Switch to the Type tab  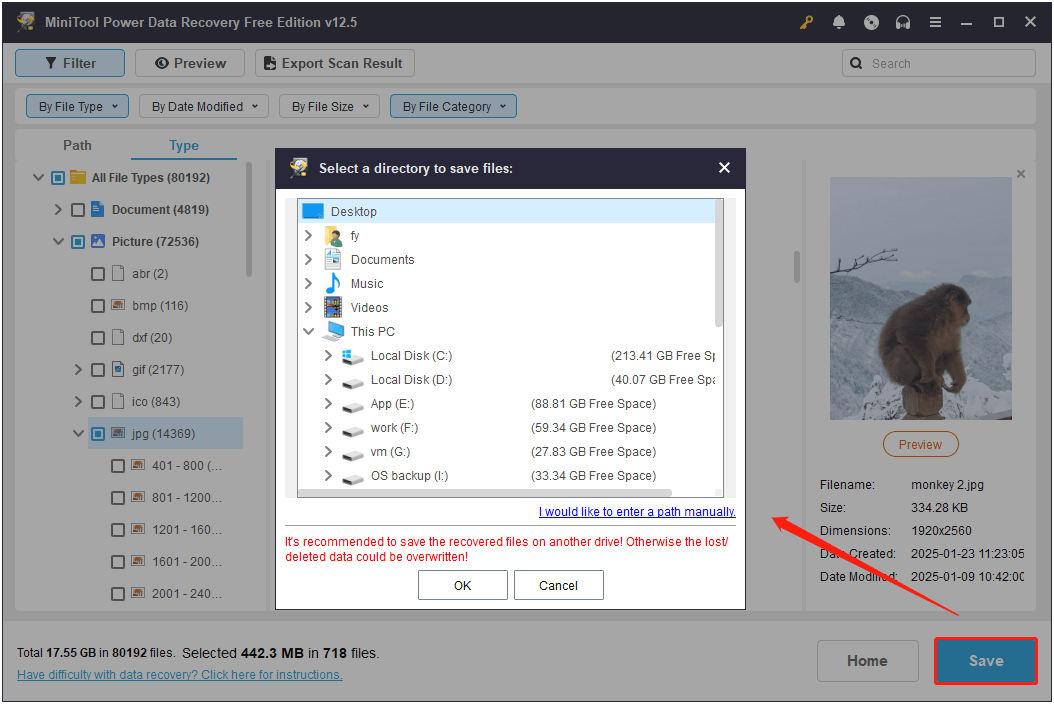pyautogui.click(x=184, y=145)
